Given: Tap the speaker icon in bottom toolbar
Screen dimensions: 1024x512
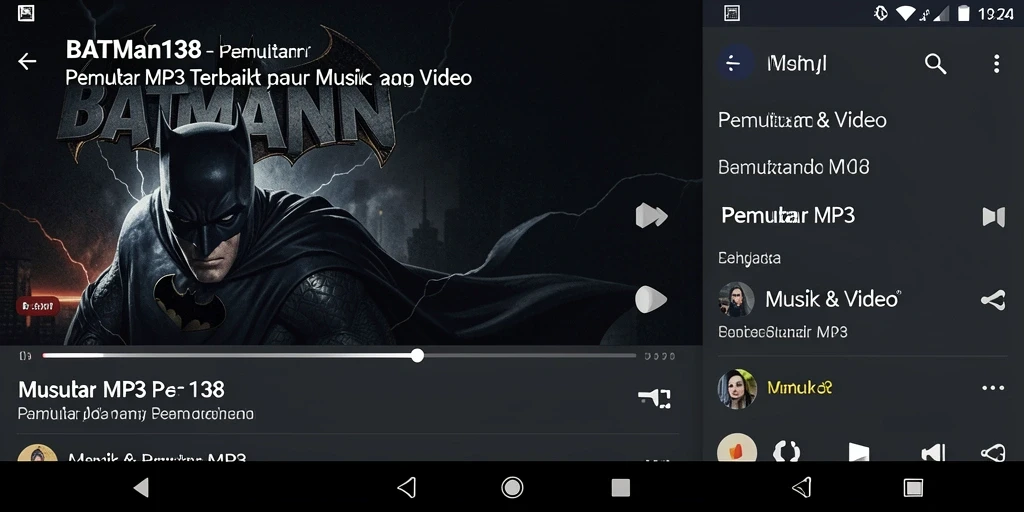Looking at the screenshot, I should [x=932, y=452].
